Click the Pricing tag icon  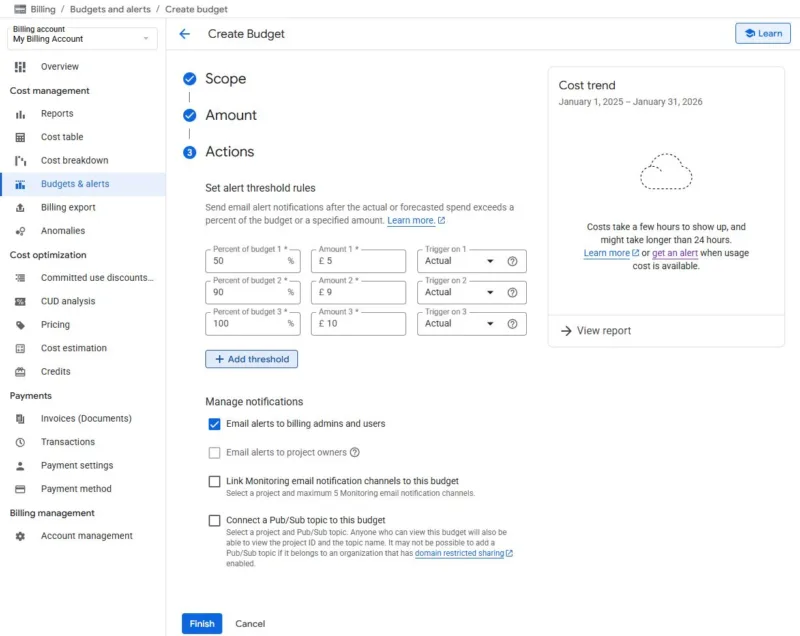[20, 325]
